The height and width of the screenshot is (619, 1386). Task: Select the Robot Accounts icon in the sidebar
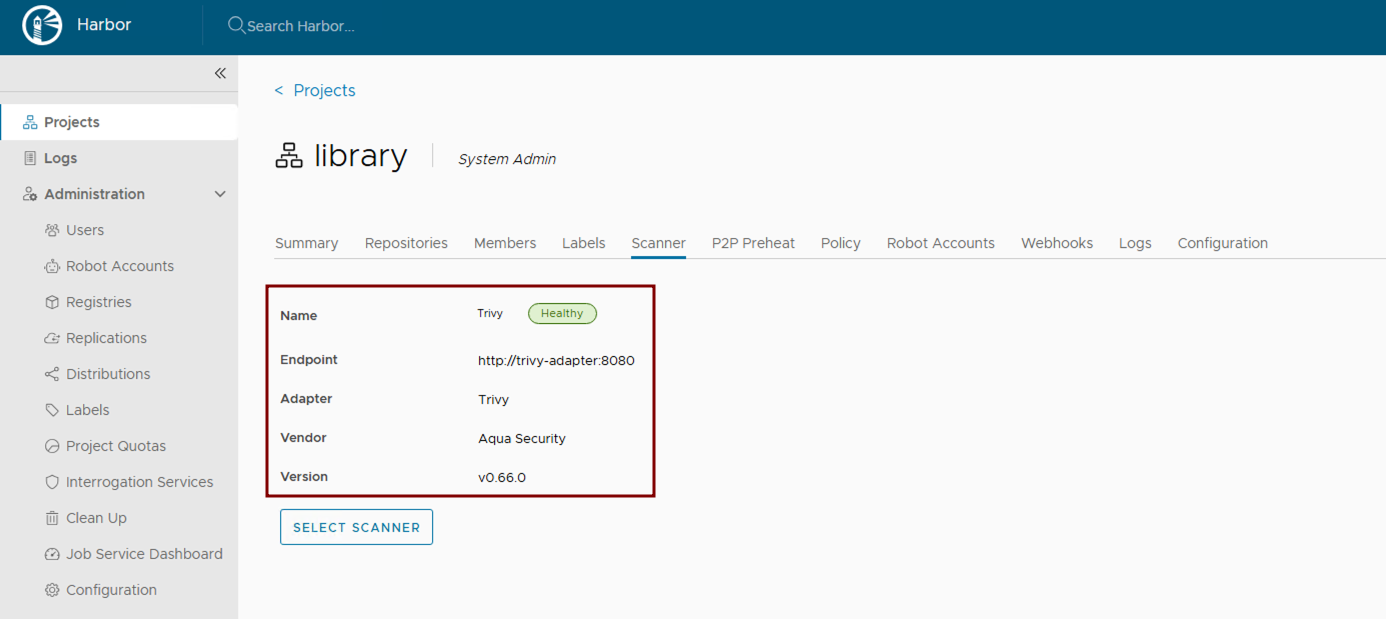click(x=51, y=265)
